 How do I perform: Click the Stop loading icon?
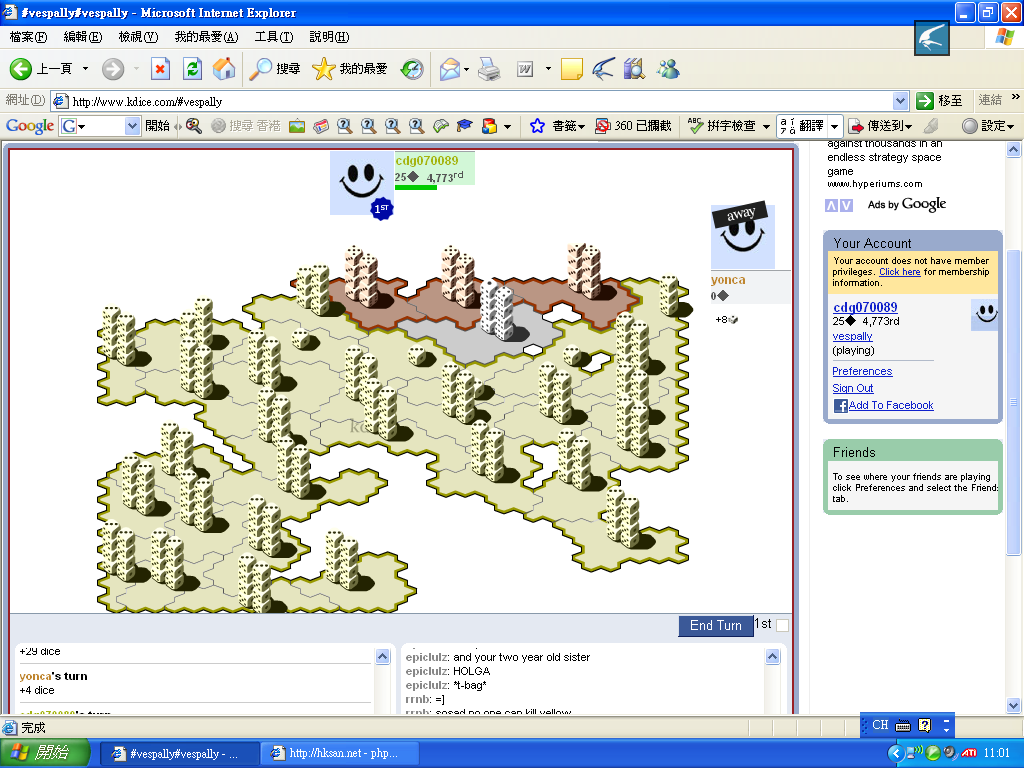[160, 69]
